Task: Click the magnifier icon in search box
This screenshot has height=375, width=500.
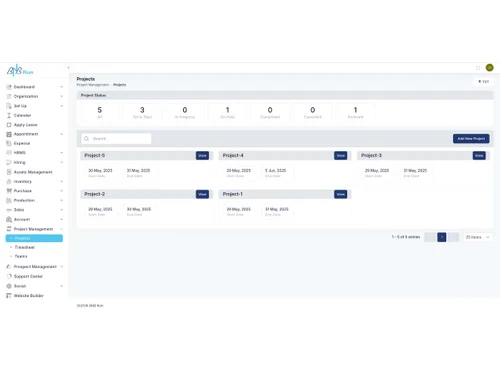Action: 87,139
